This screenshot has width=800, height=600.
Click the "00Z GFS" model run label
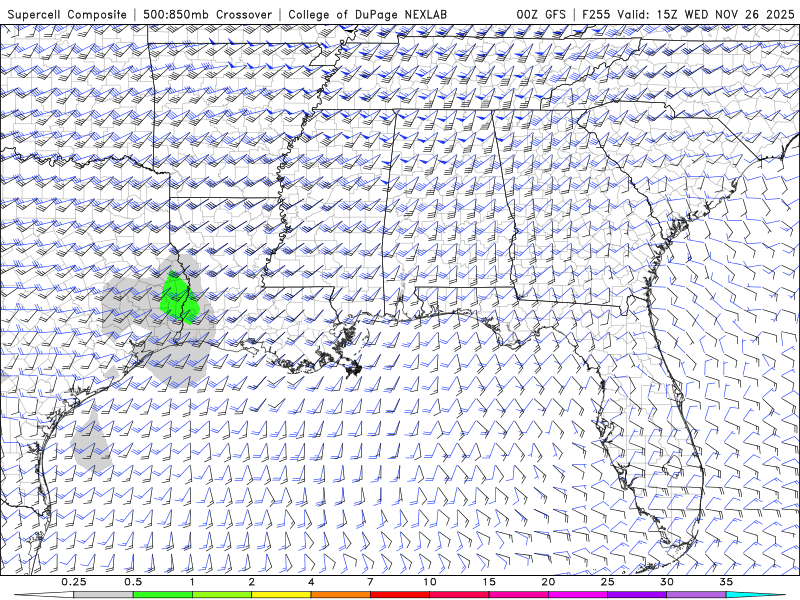click(x=541, y=14)
